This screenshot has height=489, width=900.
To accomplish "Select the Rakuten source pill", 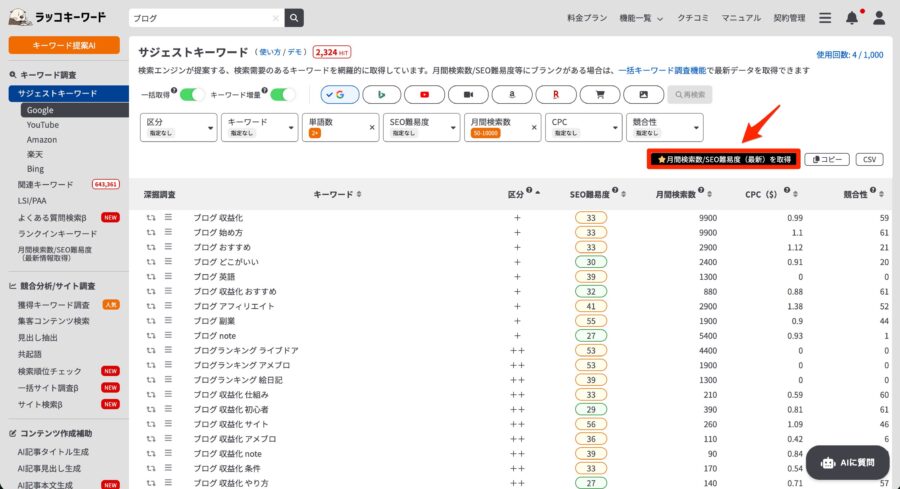I will (556, 95).
